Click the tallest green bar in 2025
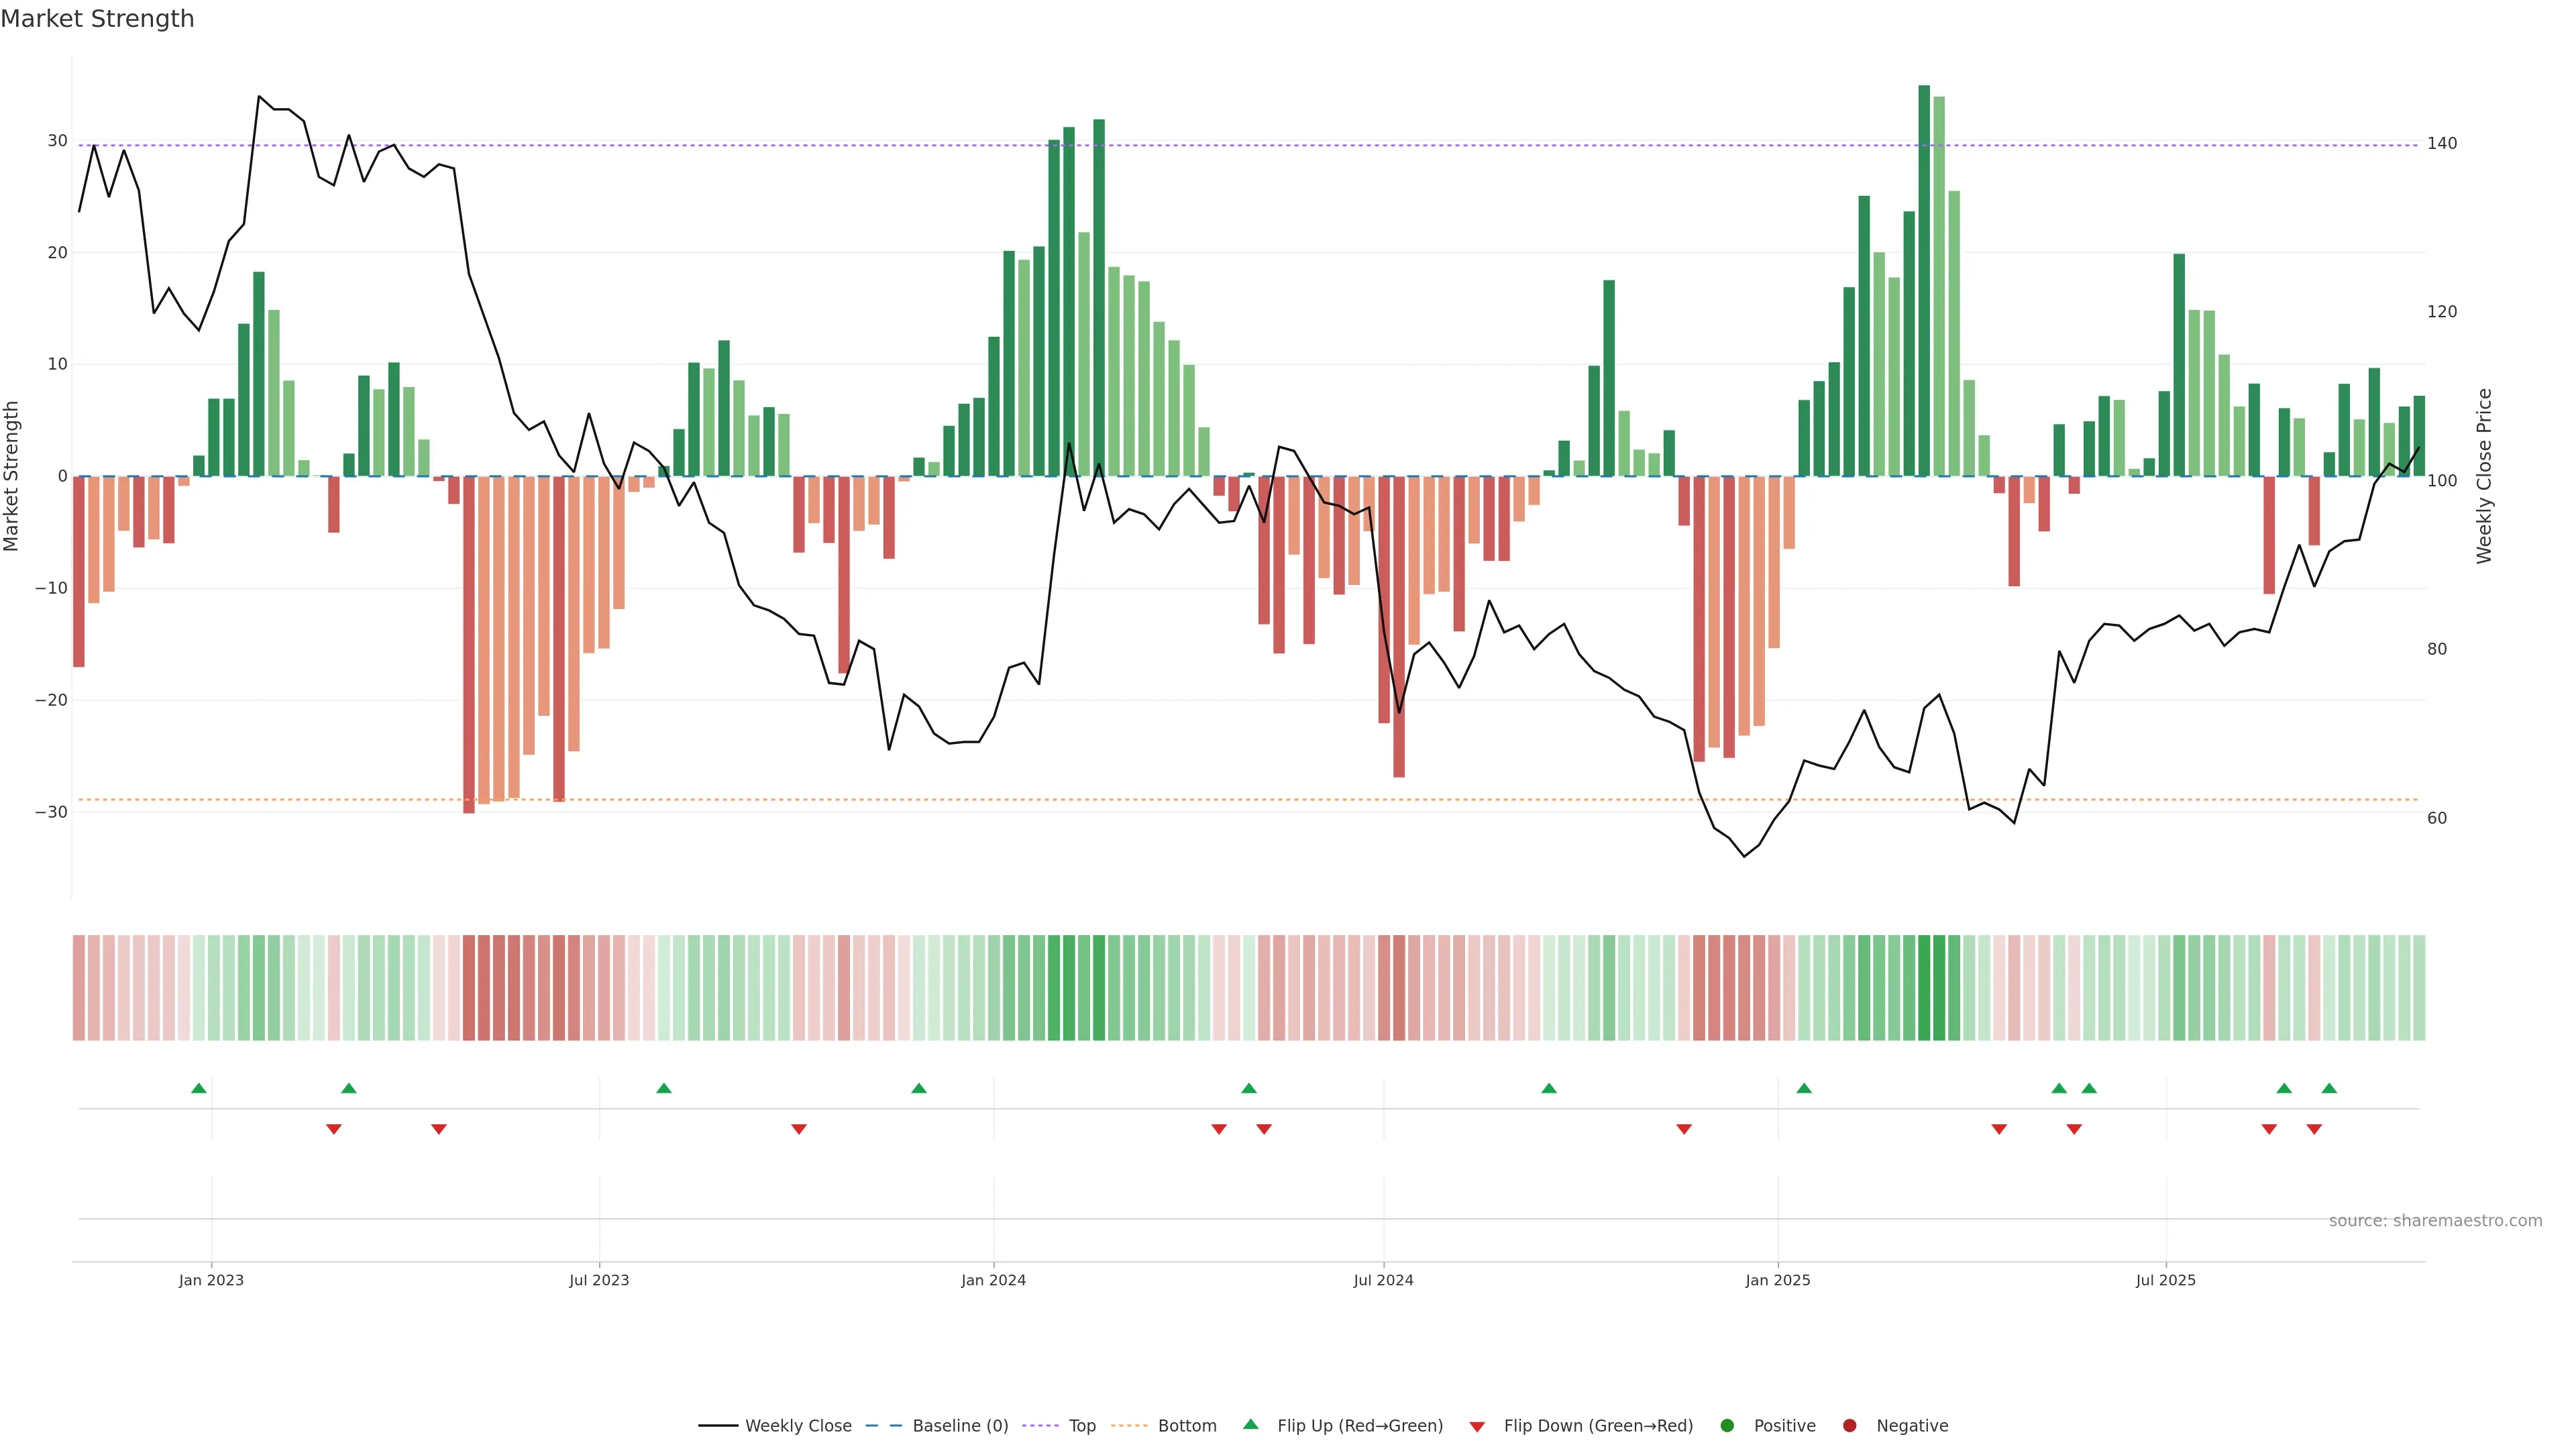Viewport: 2576px width, 1449px height. [1924, 280]
